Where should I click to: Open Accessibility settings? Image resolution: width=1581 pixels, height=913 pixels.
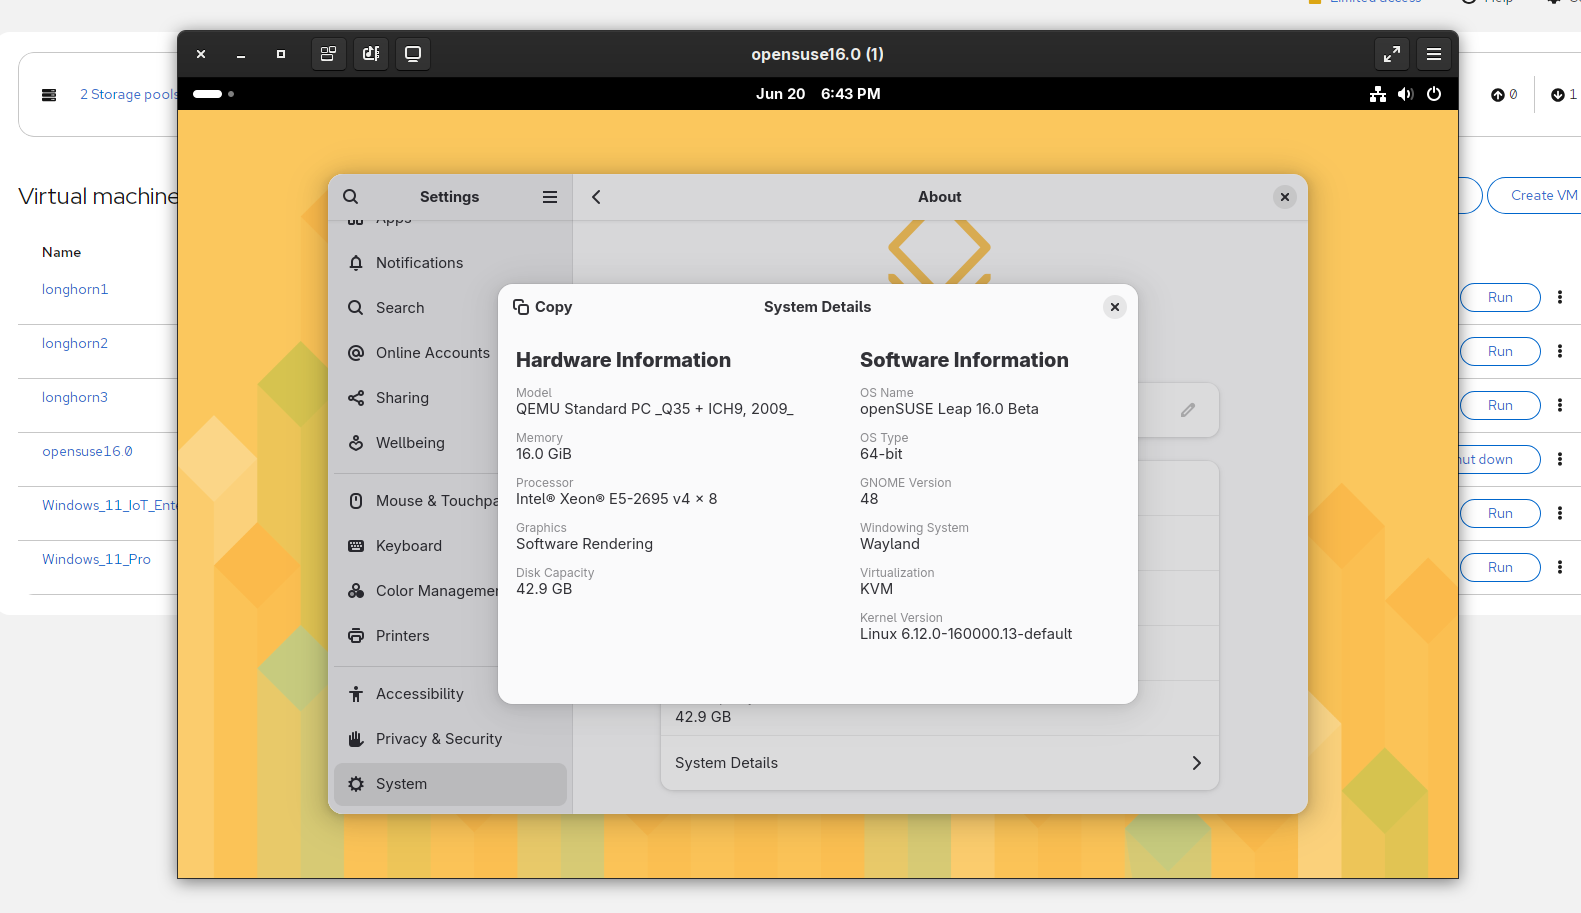(416, 694)
